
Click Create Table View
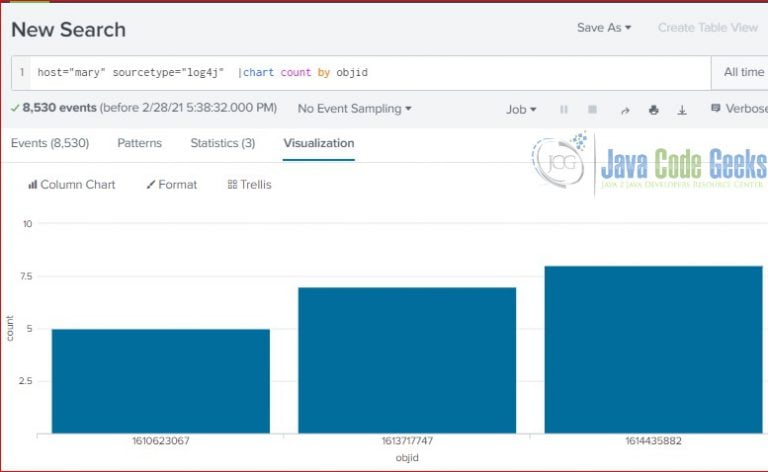(708, 27)
